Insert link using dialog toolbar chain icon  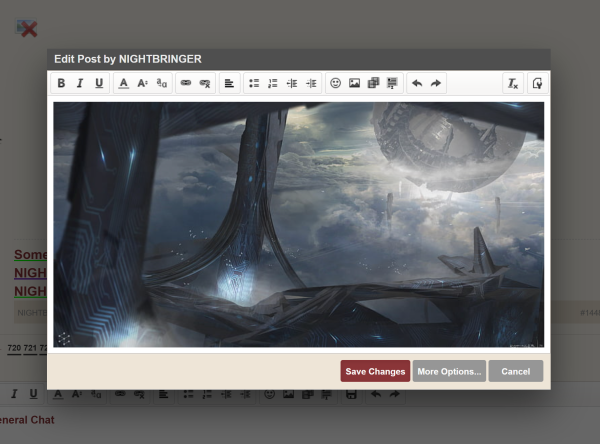tap(186, 83)
